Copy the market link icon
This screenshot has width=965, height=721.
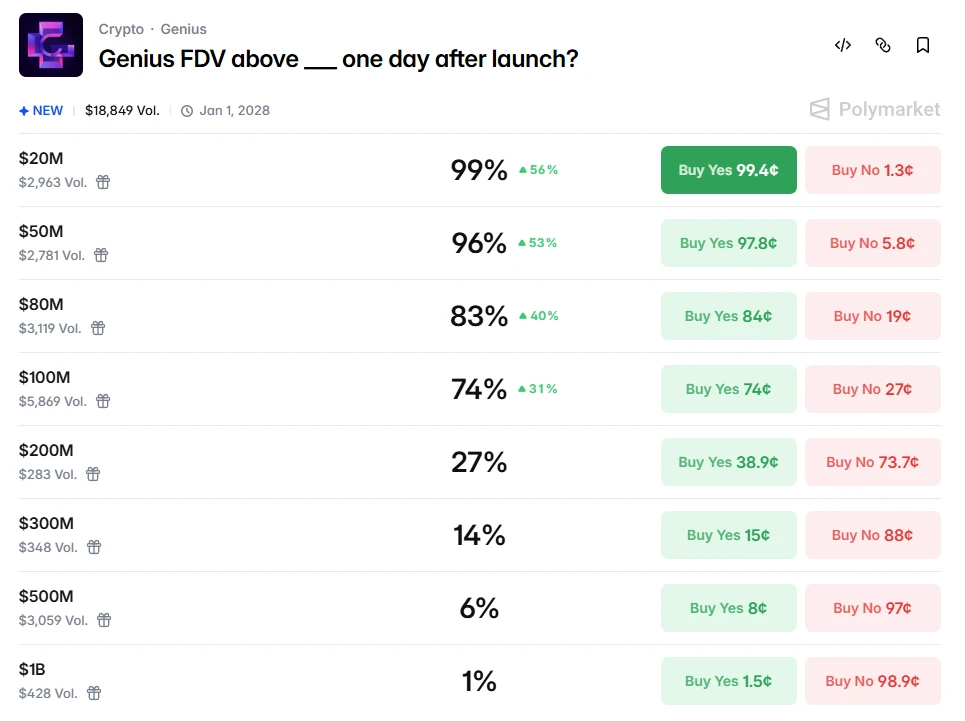883,45
